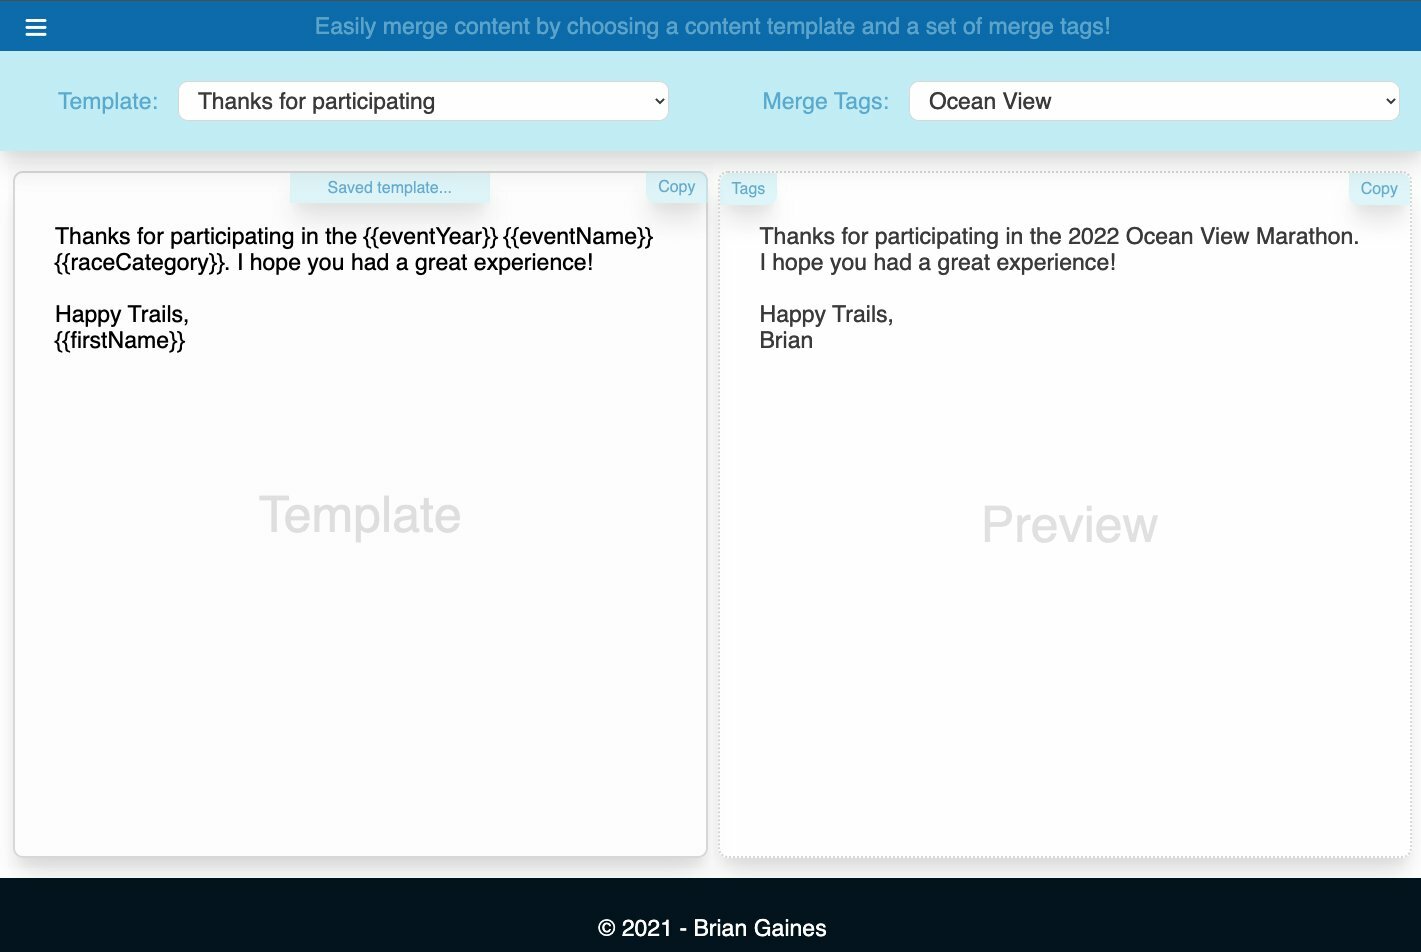
Task: Click the © 2021 - Brian Gaines footer text
Action: coord(712,928)
